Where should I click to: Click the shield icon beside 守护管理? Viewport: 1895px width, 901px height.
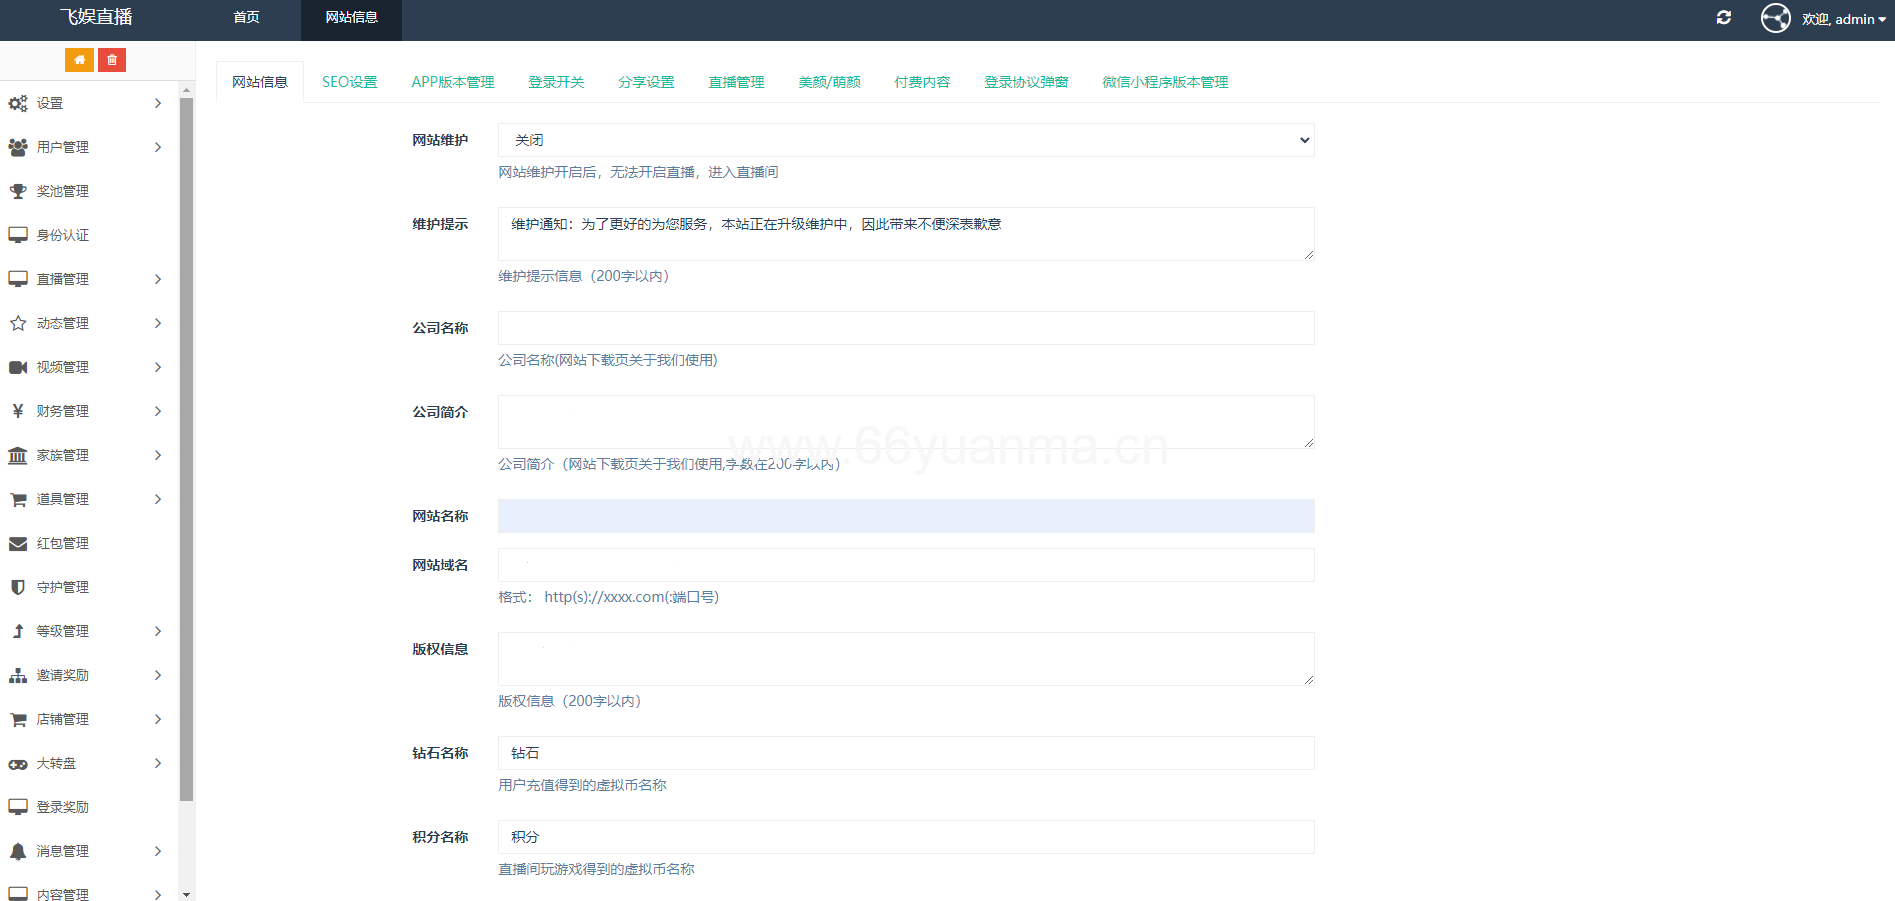coord(18,587)
